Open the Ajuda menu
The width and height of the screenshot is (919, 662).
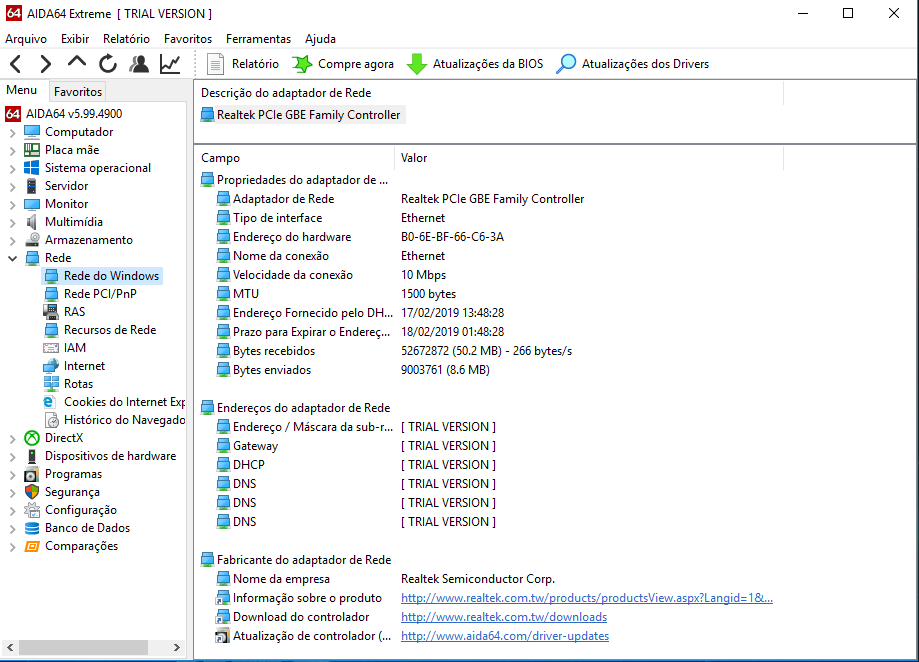click(320, 39)
